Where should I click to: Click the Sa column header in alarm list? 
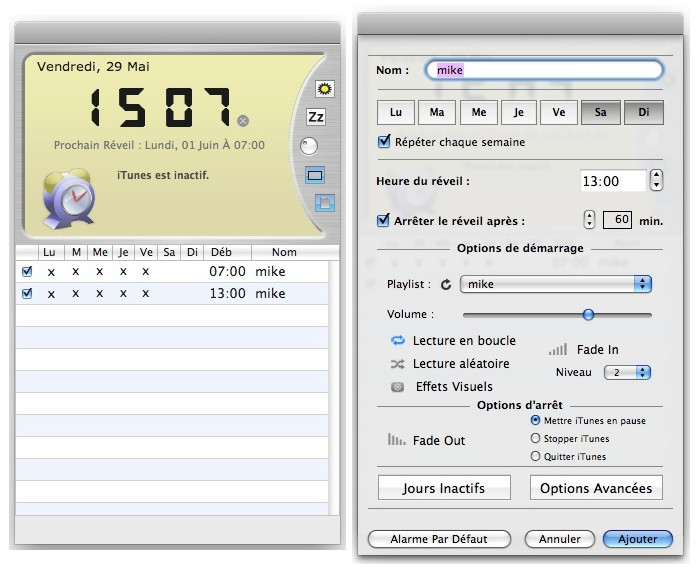pos(169,252)
